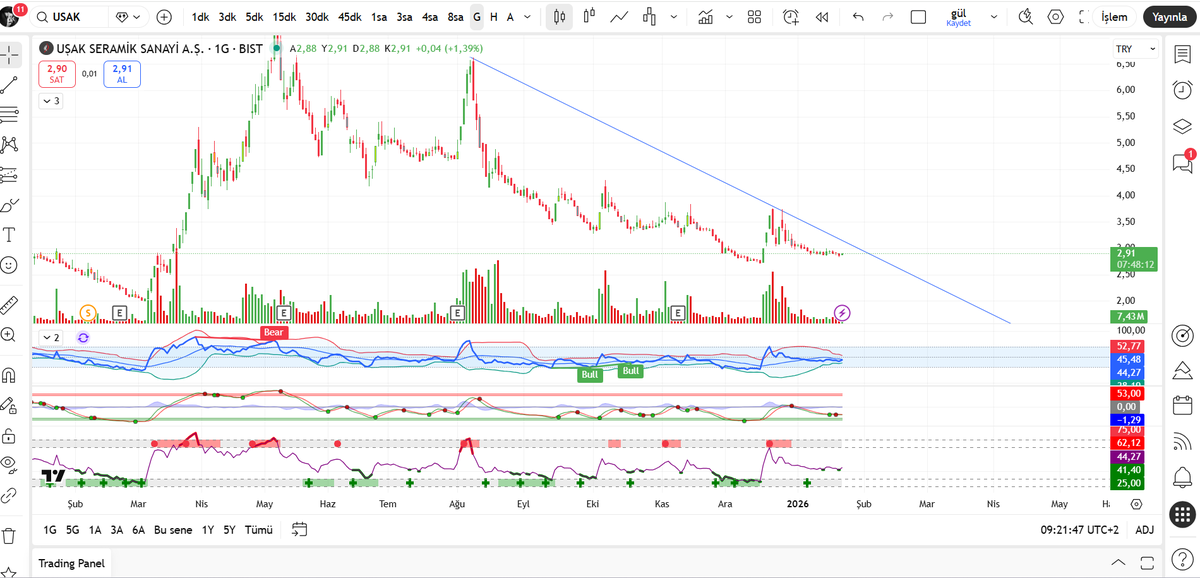The width and height of the screenshot is (1200, 578).
Task: Open chats panel with notification badge
Action: (1183, 162)
